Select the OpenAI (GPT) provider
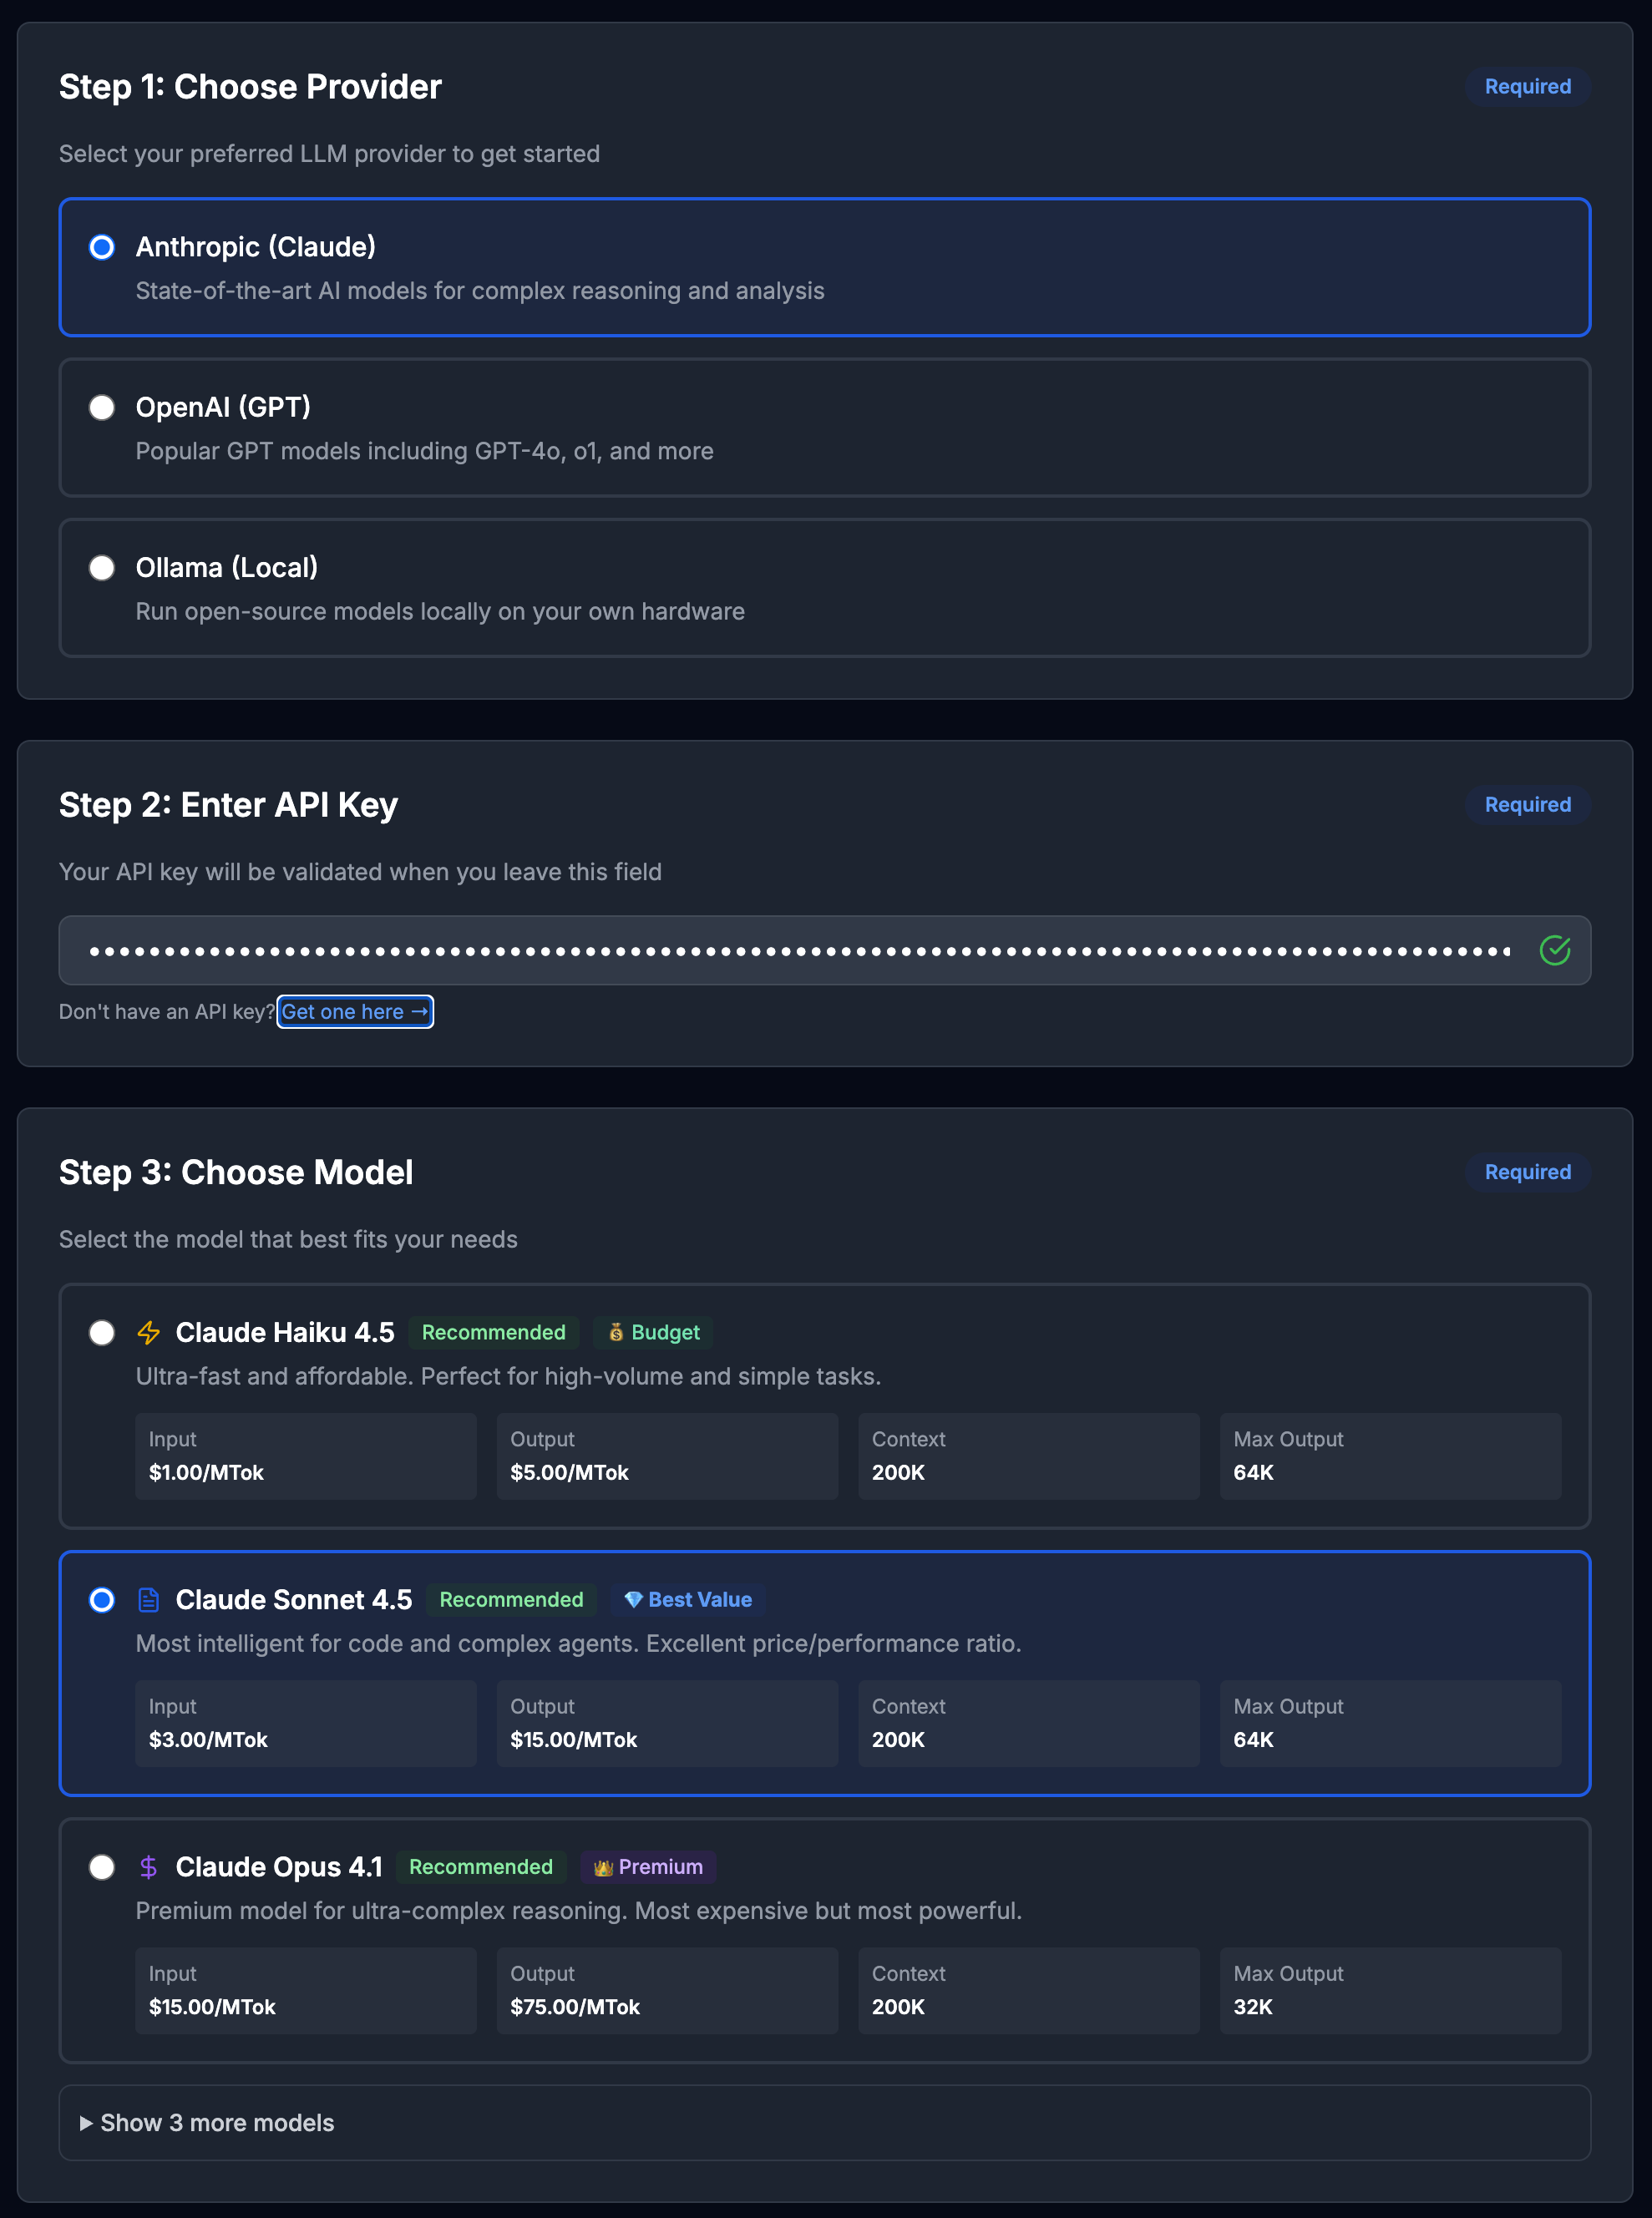Image resolution: width=1652 pixels, height=2218 pixels. 102,407
